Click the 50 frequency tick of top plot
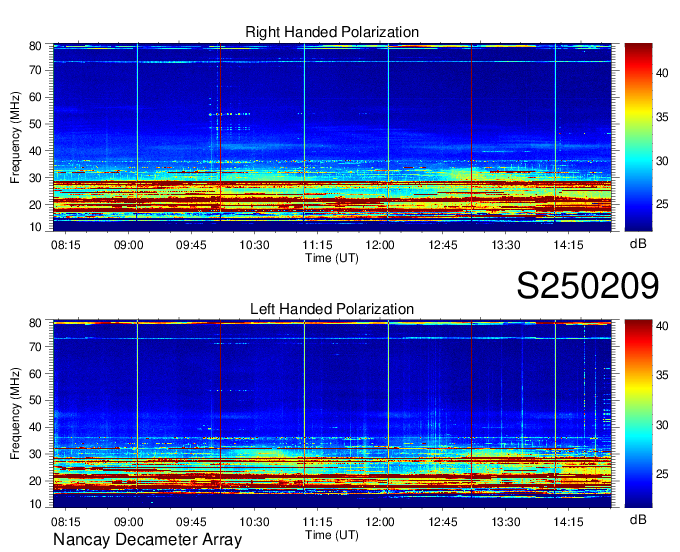 click(35, 124)
